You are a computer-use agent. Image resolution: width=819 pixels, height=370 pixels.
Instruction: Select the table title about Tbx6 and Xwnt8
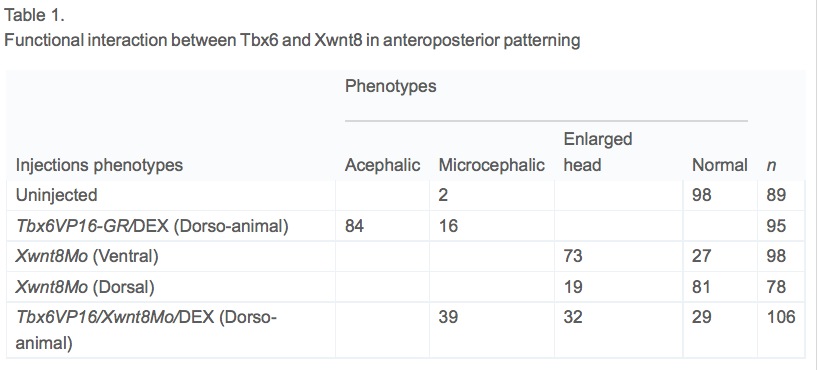(292, 40)
